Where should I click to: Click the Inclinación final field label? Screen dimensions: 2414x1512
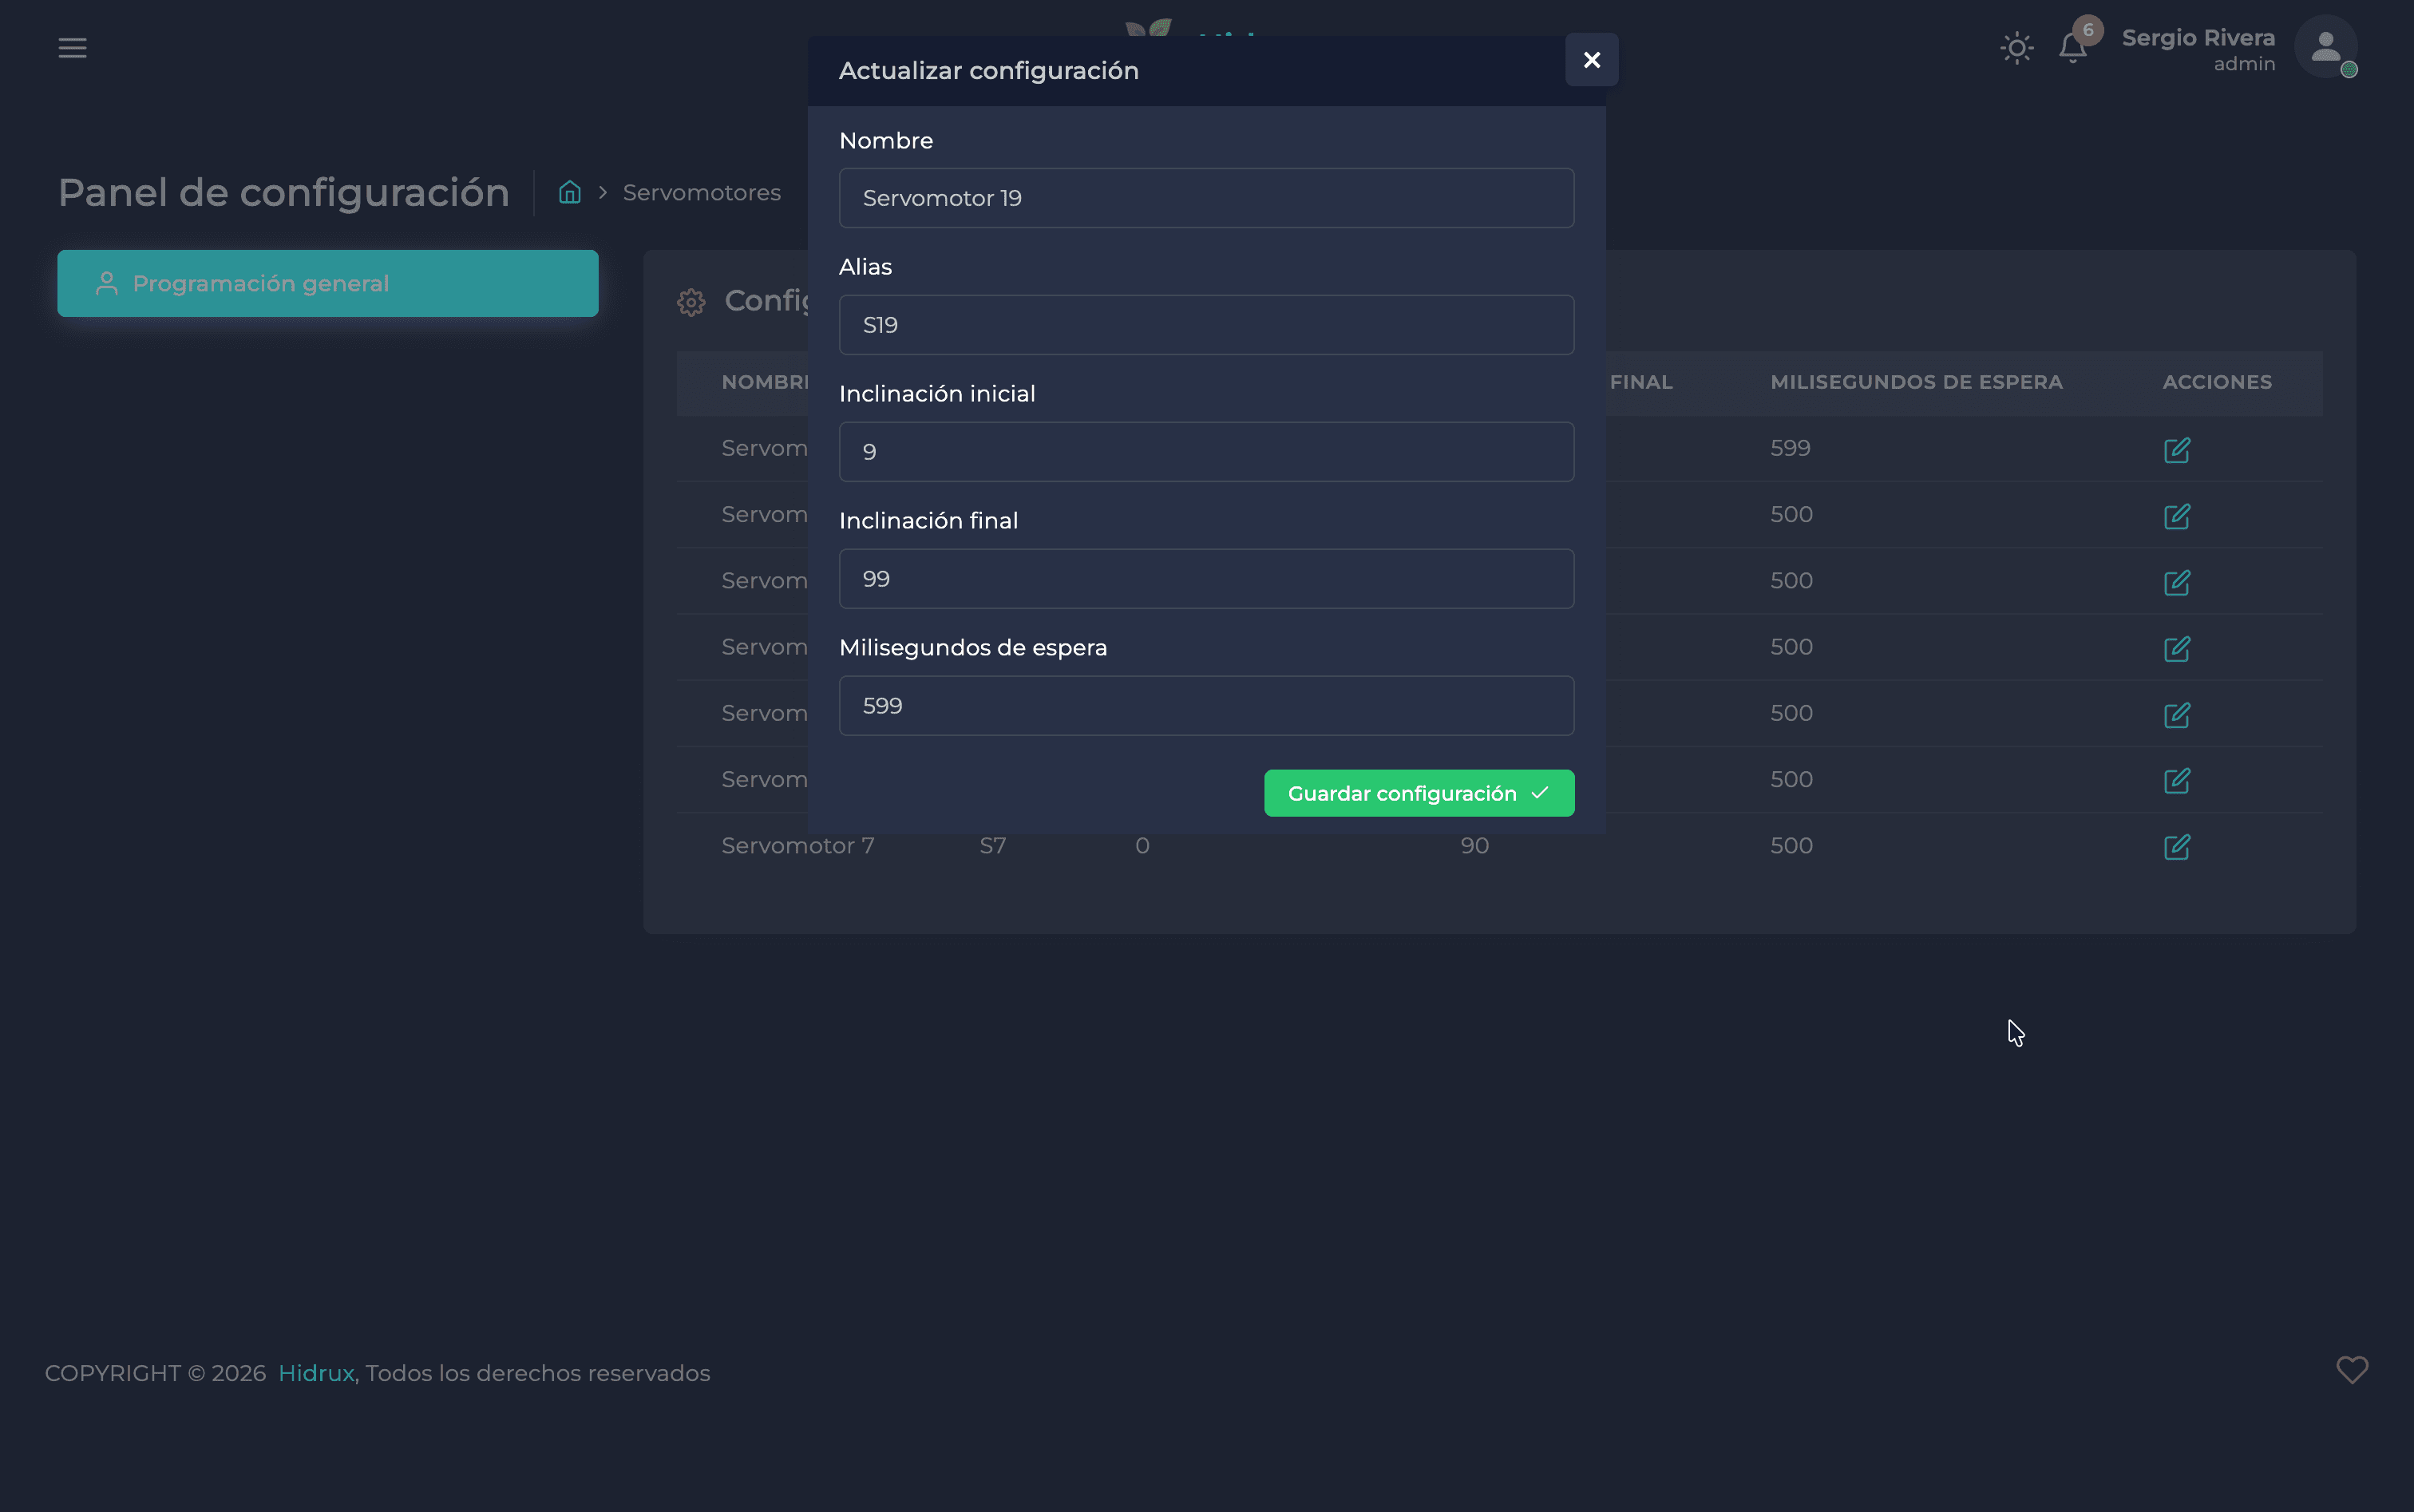[x=928, y=521]
